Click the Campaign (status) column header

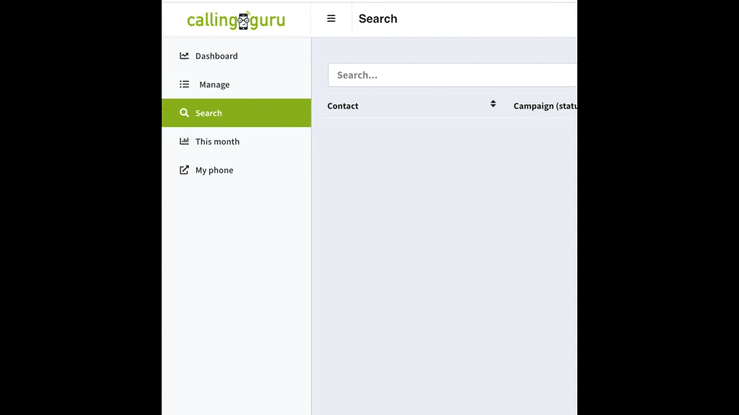tap(545, 106)
